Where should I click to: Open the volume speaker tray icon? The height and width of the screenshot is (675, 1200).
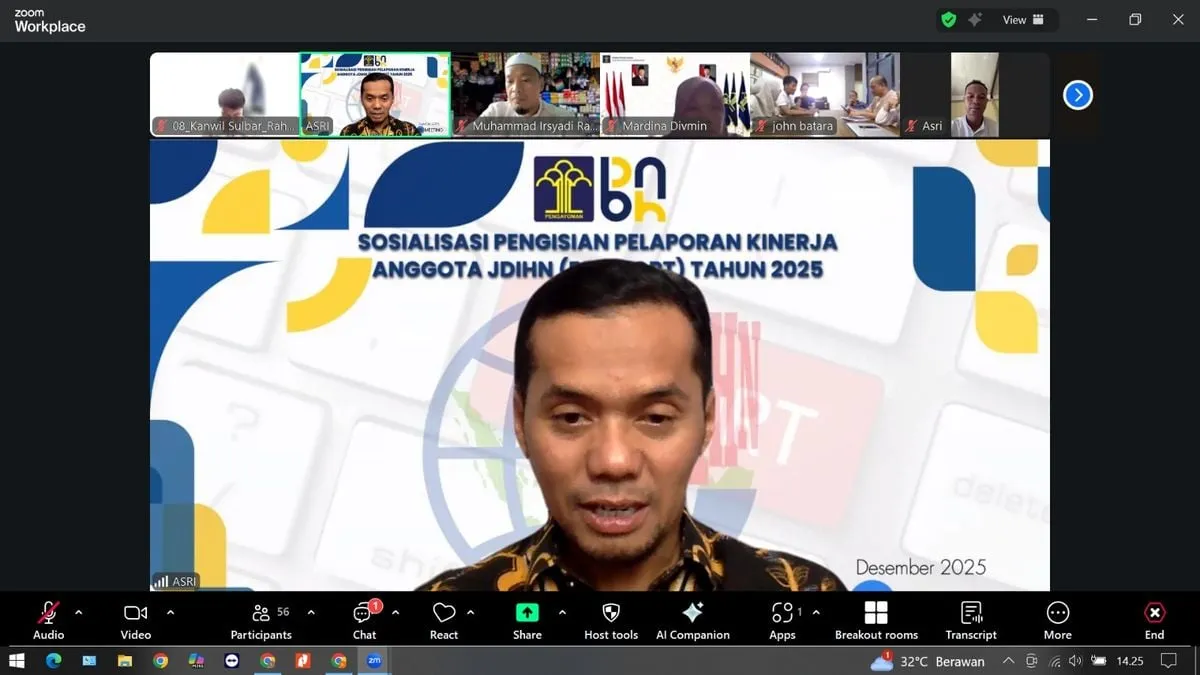click(1076, 661)
